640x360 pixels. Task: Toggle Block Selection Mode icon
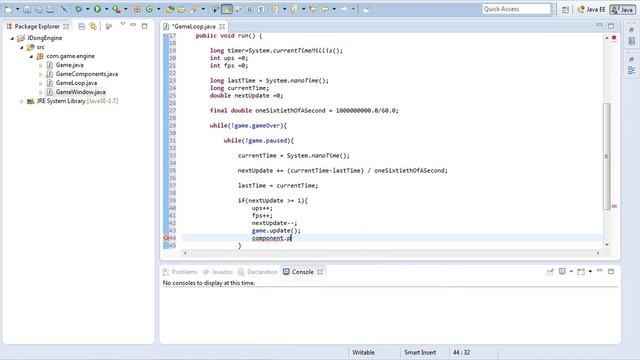250,9
